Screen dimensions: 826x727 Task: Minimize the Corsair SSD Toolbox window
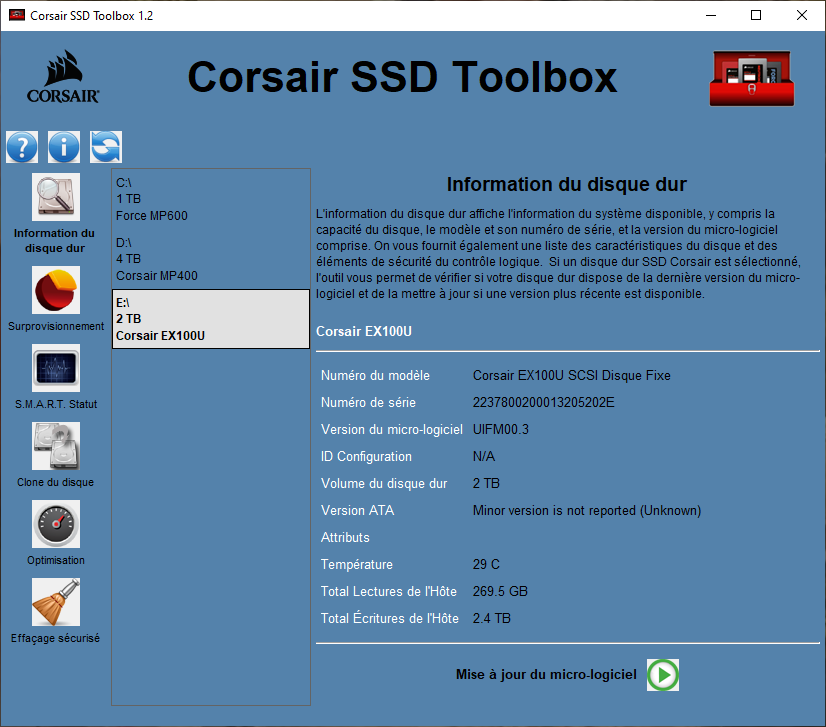click(711, 15)
